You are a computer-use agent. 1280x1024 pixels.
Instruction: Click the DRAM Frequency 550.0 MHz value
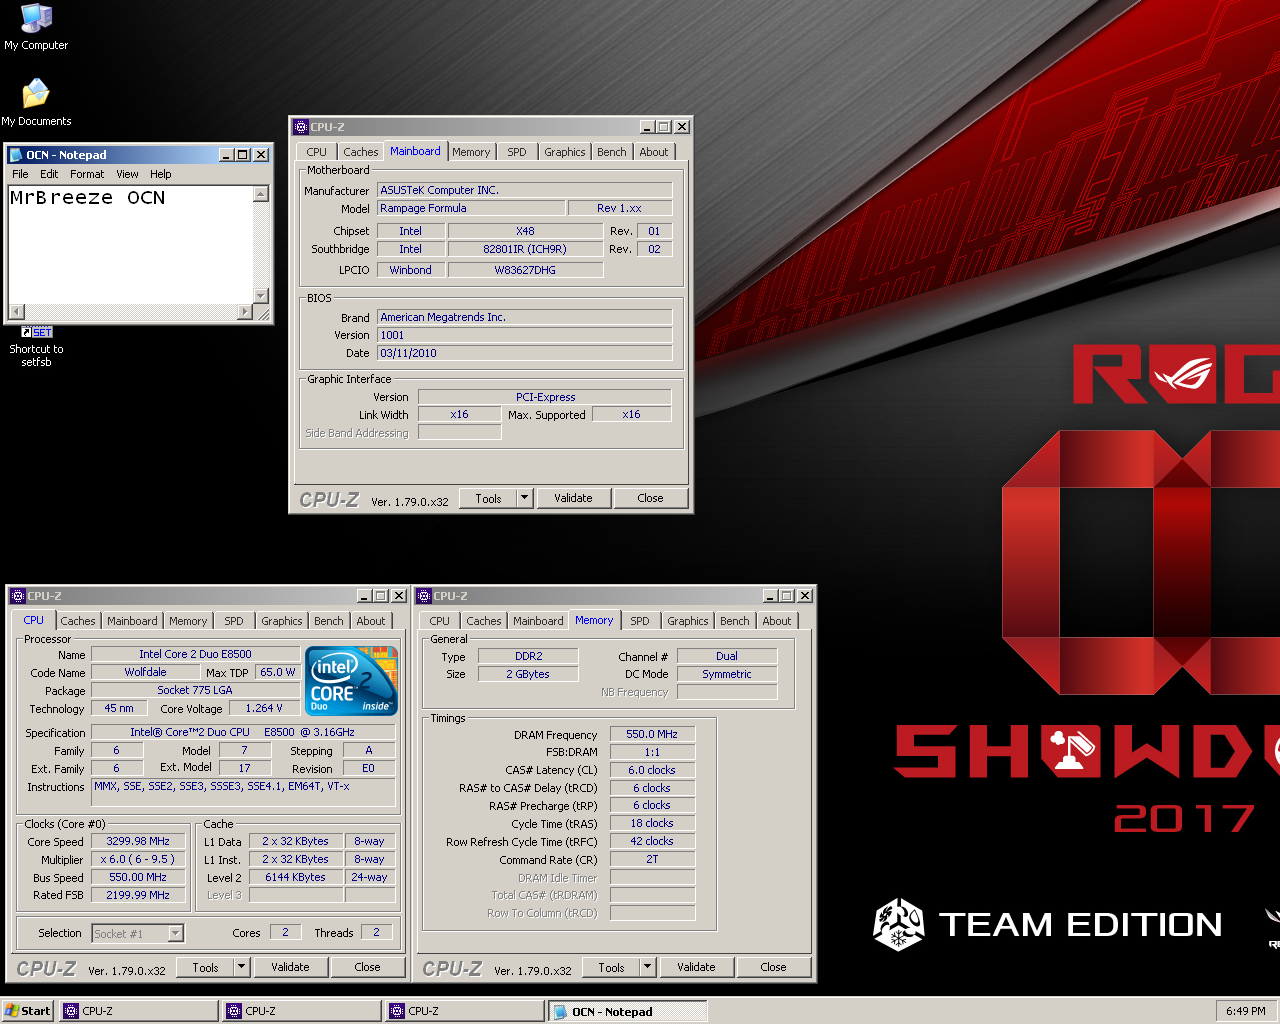coord(652,734)
